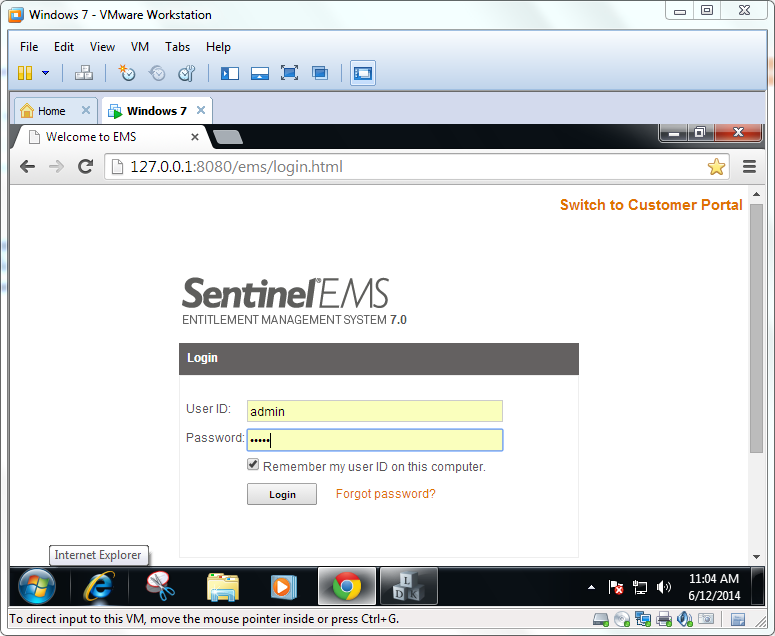Screen dimensions: 775x636
Task: Open a new Chrome tab
Action: pos(227,137)
